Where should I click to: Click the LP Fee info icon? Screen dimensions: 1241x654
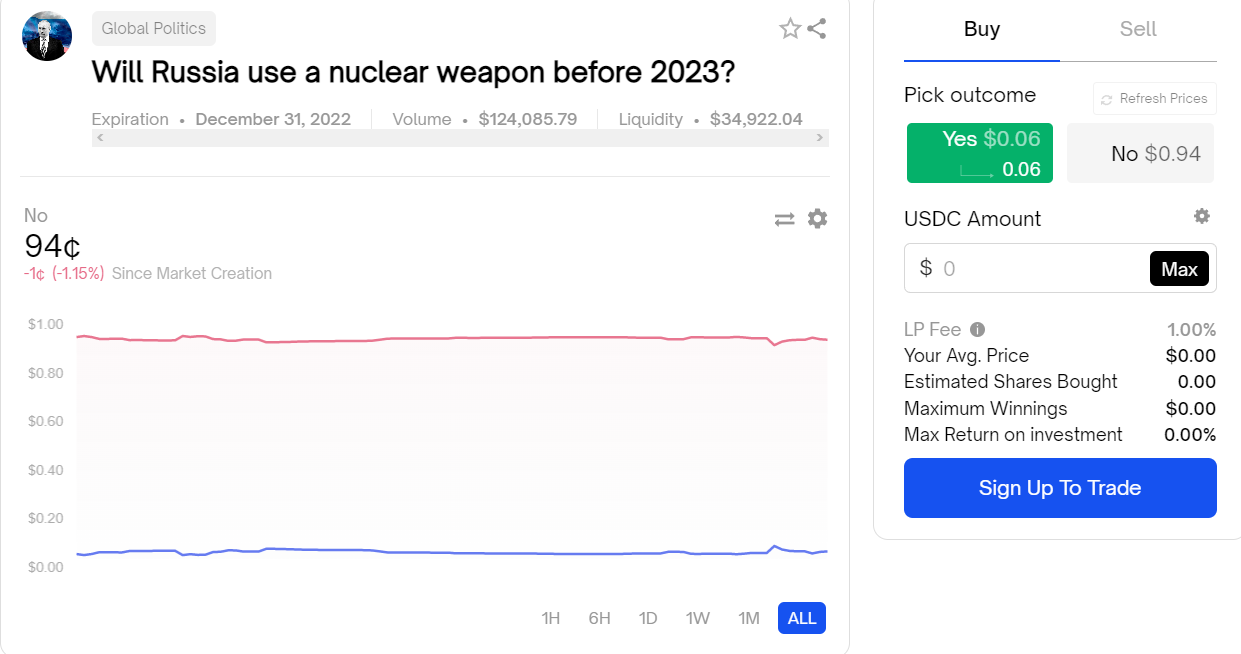pyautogui.click(x=978, y=329)
